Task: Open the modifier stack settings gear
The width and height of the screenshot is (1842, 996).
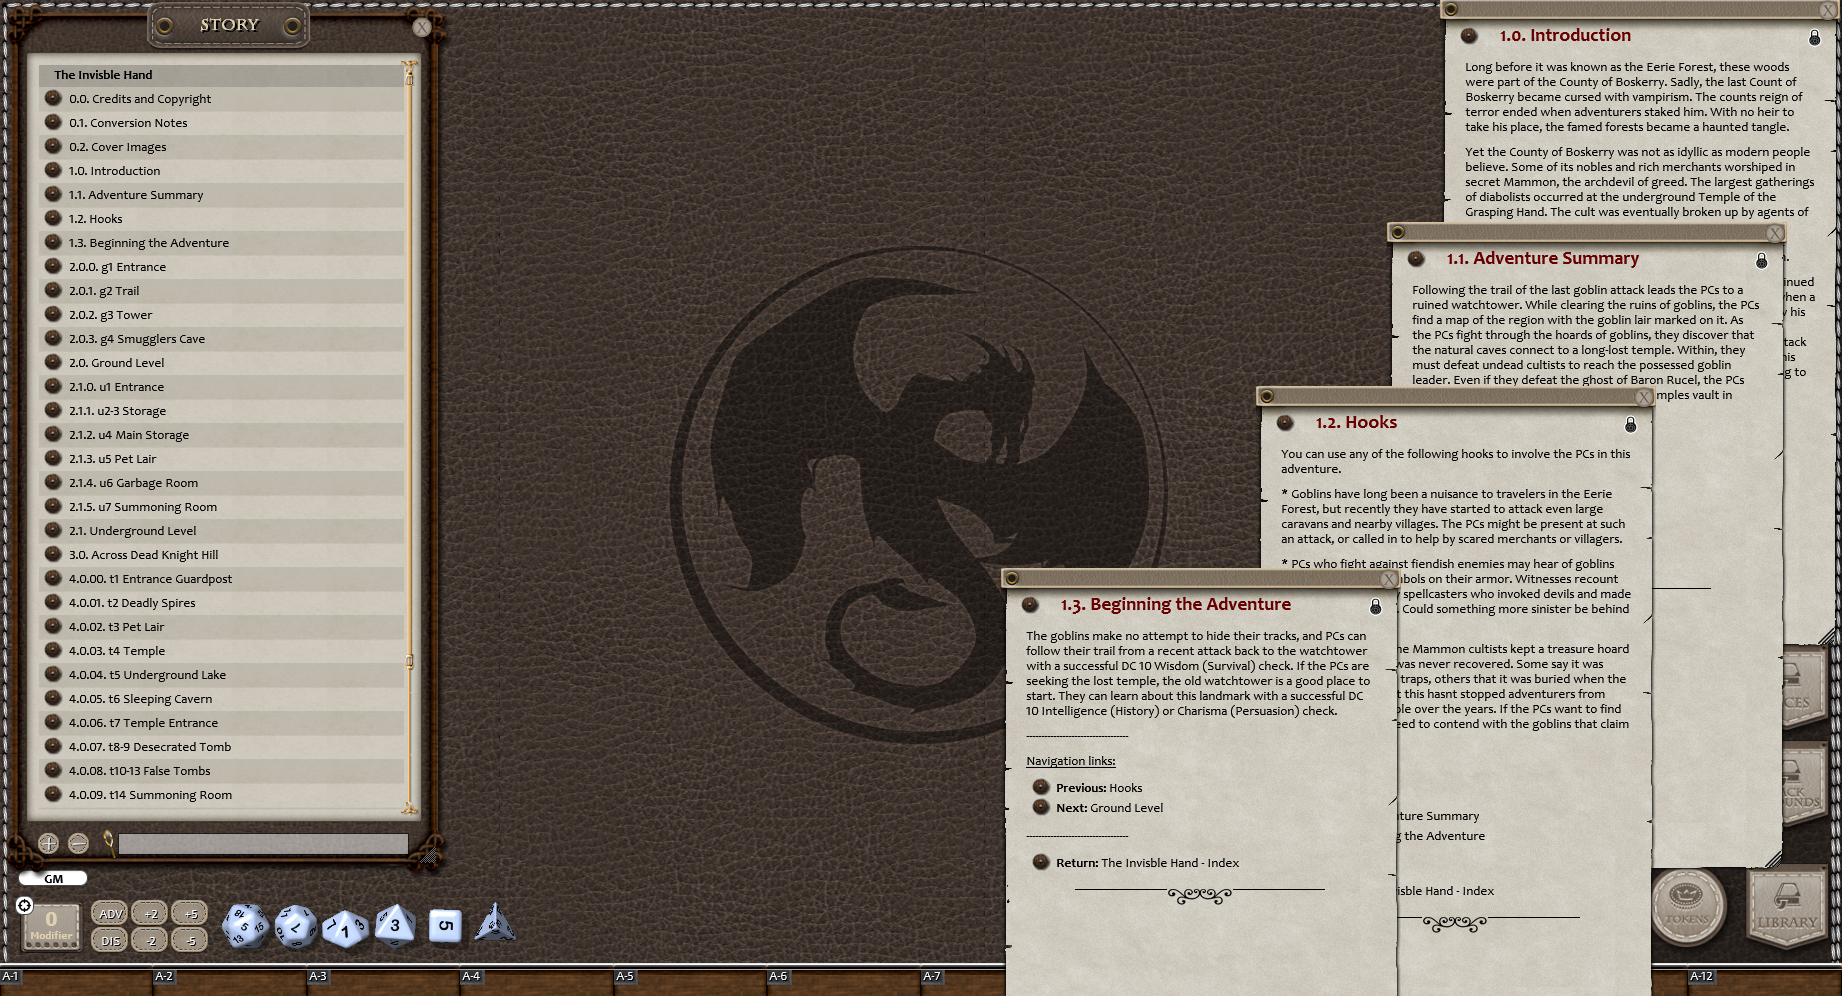Action: [x=24, y=905]
